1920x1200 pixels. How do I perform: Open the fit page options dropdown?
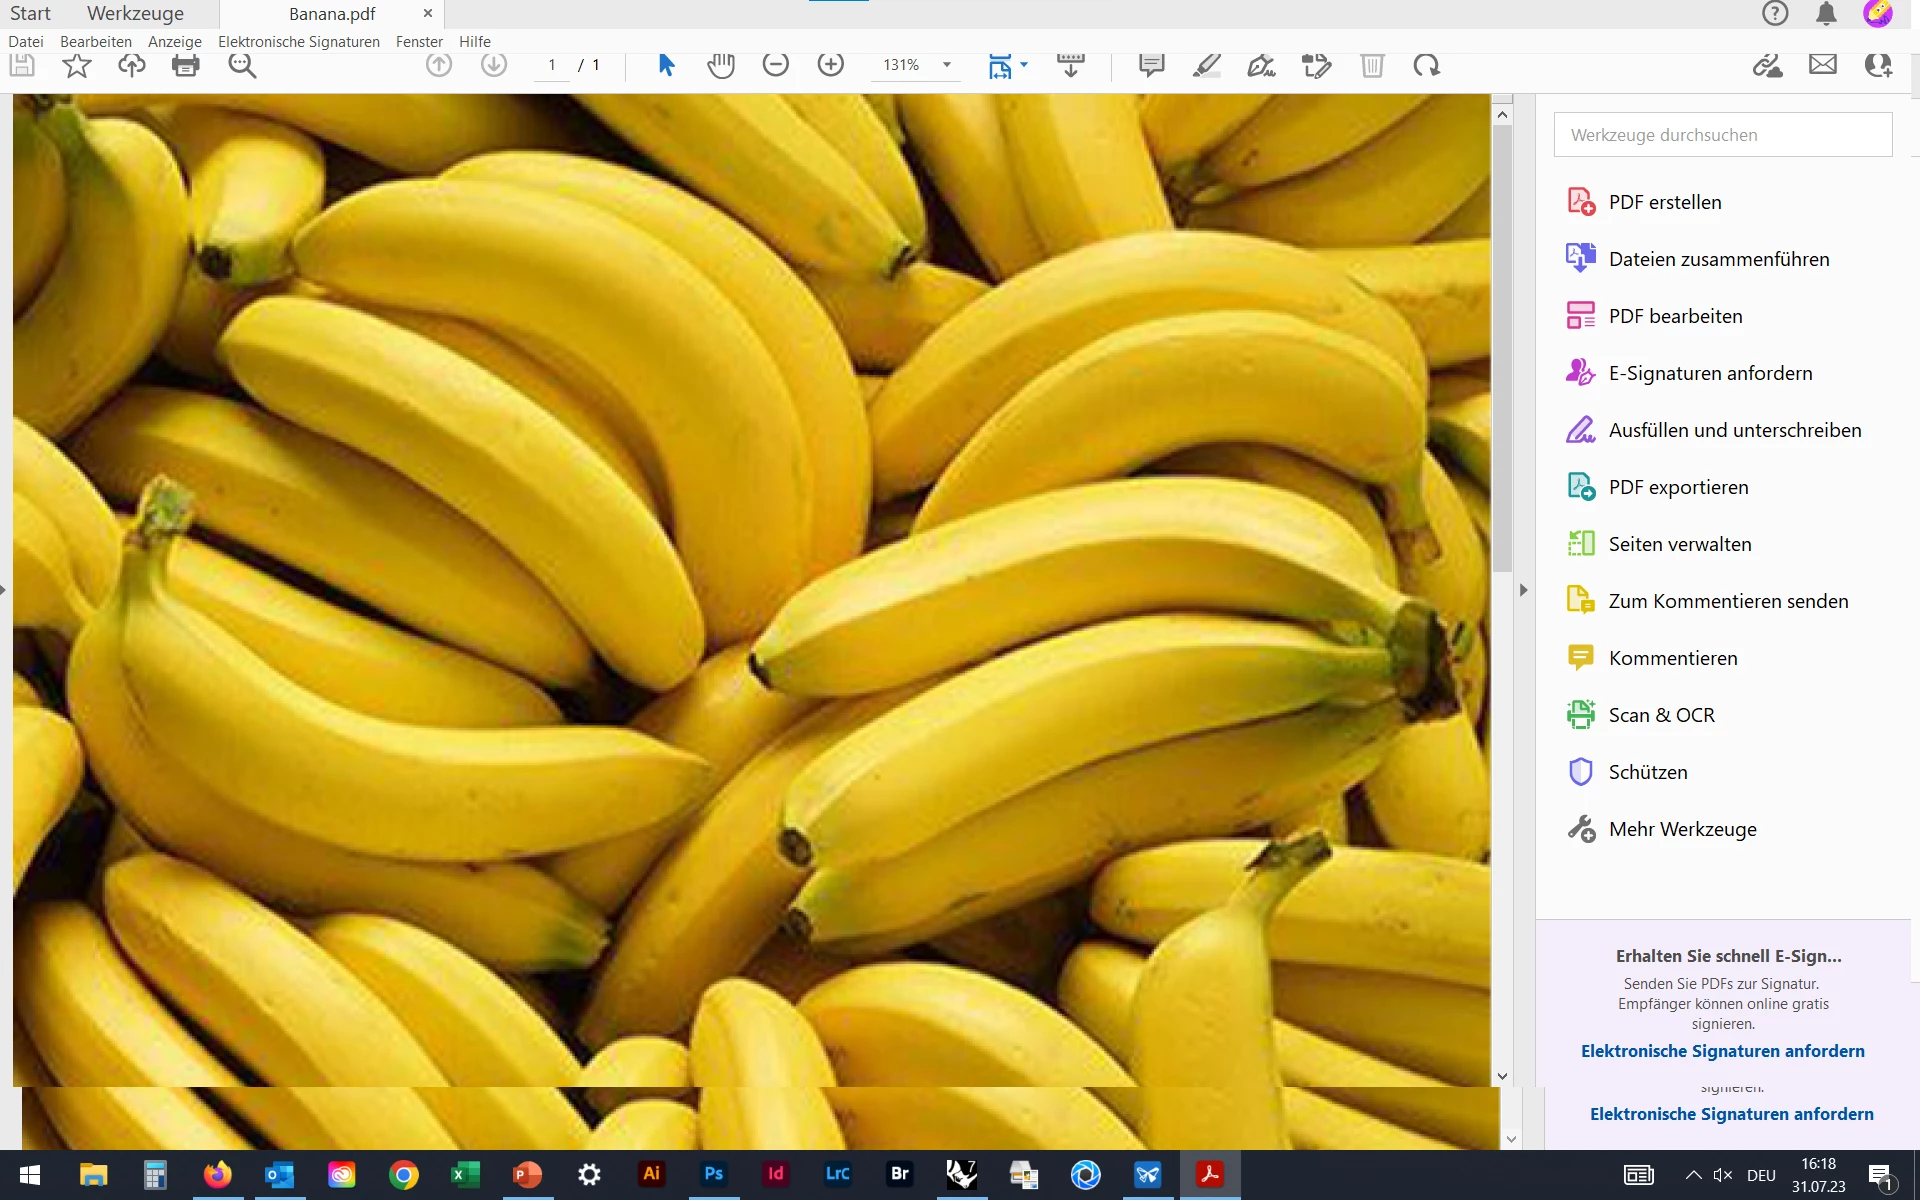point(1023,65)
